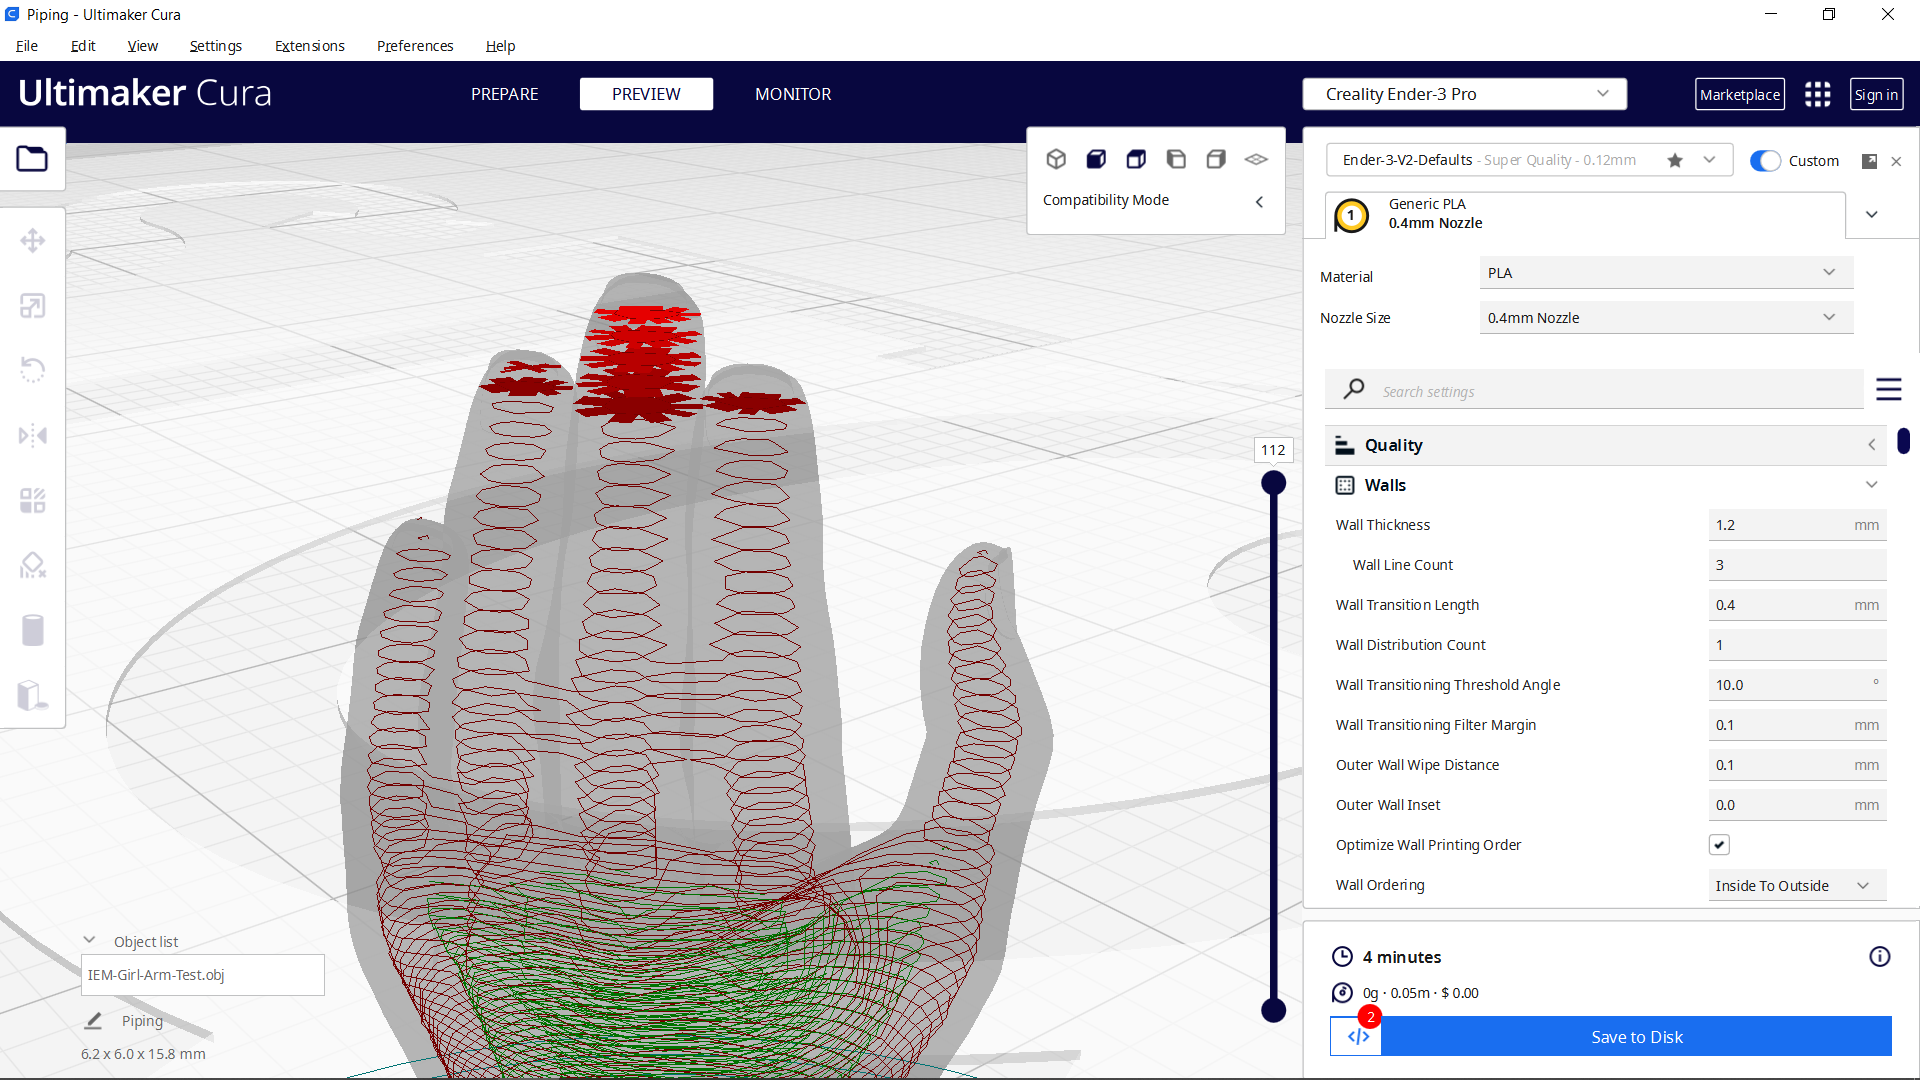Open the Creality Ender-3 Pro printer dropdown
Viewport: 1920px width, 1080px height.
tap(1464, 94)
